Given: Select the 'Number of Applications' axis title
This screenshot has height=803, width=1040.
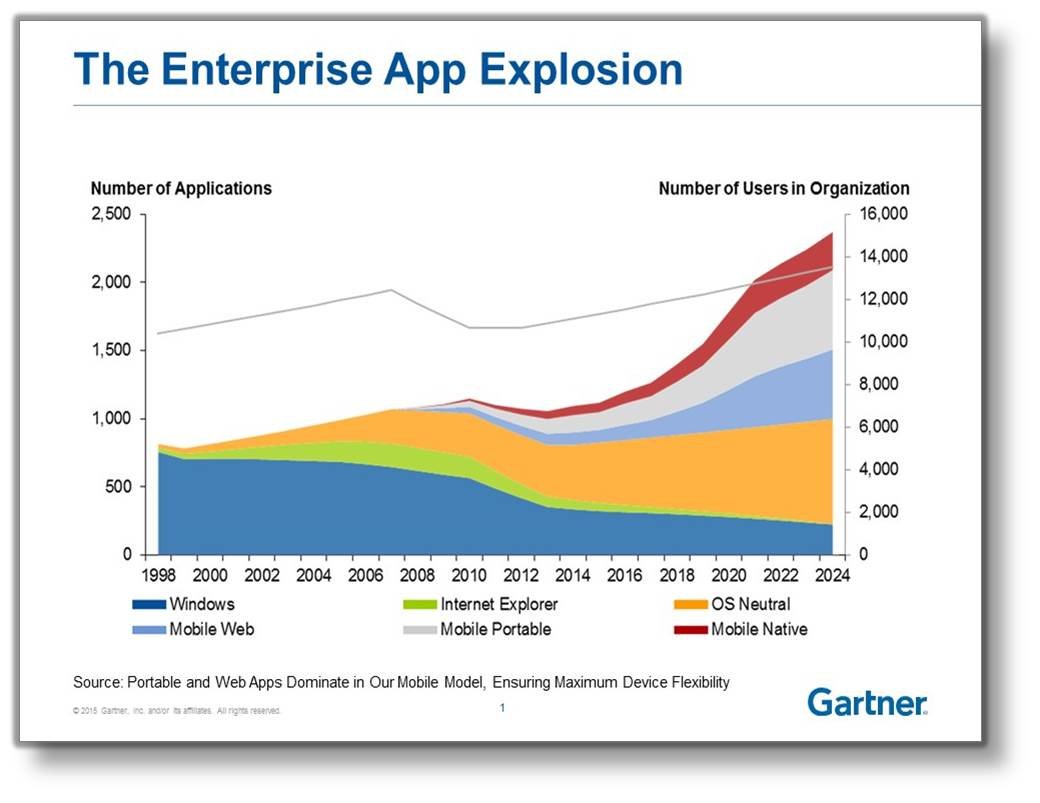Looking at the screenshot, I should 181,188.
